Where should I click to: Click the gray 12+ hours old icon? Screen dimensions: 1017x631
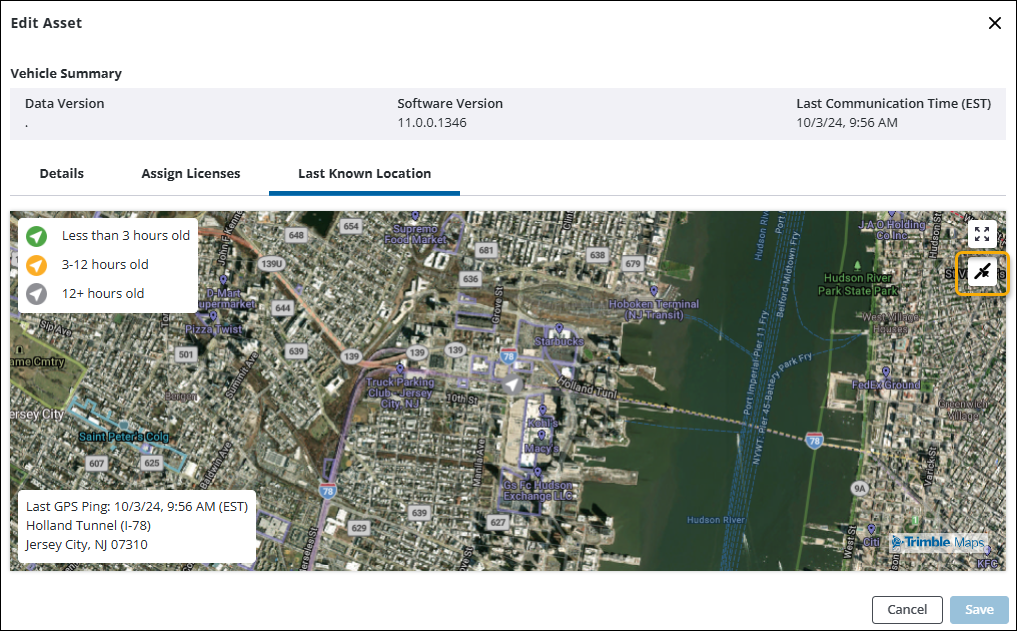click(x=37, y=294)
